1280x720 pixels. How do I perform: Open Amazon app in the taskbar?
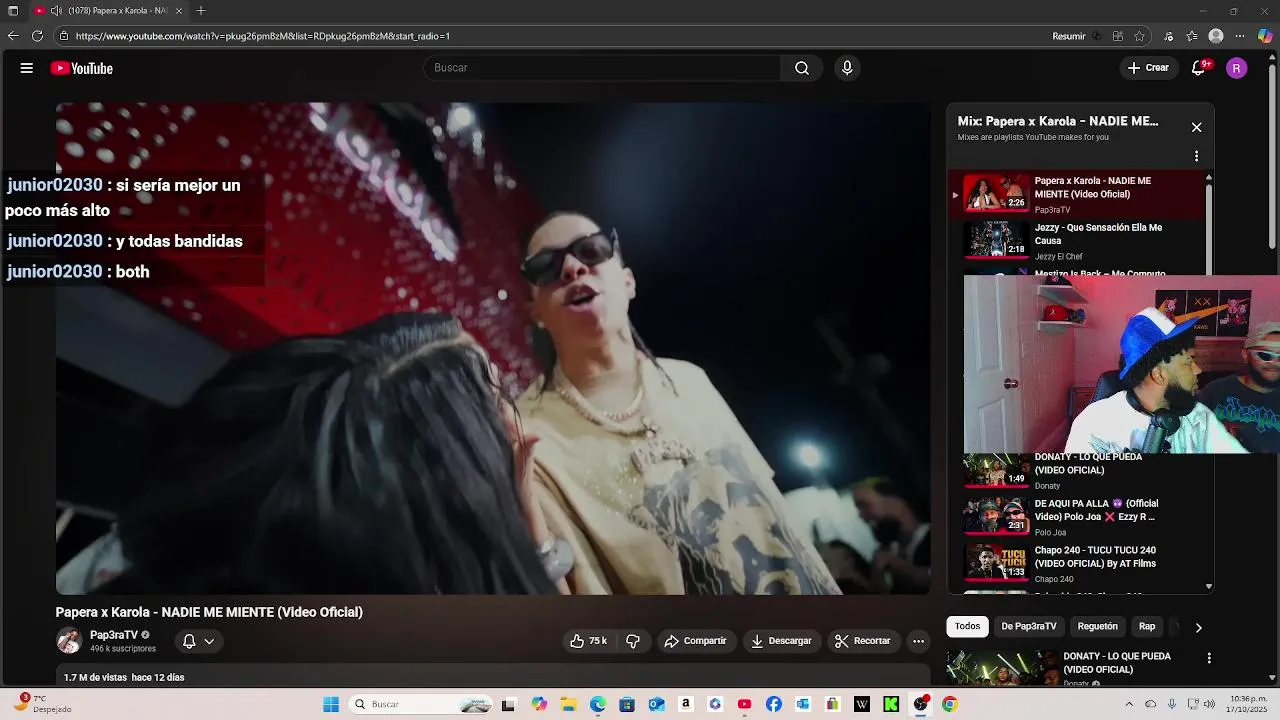click(686, 704)
